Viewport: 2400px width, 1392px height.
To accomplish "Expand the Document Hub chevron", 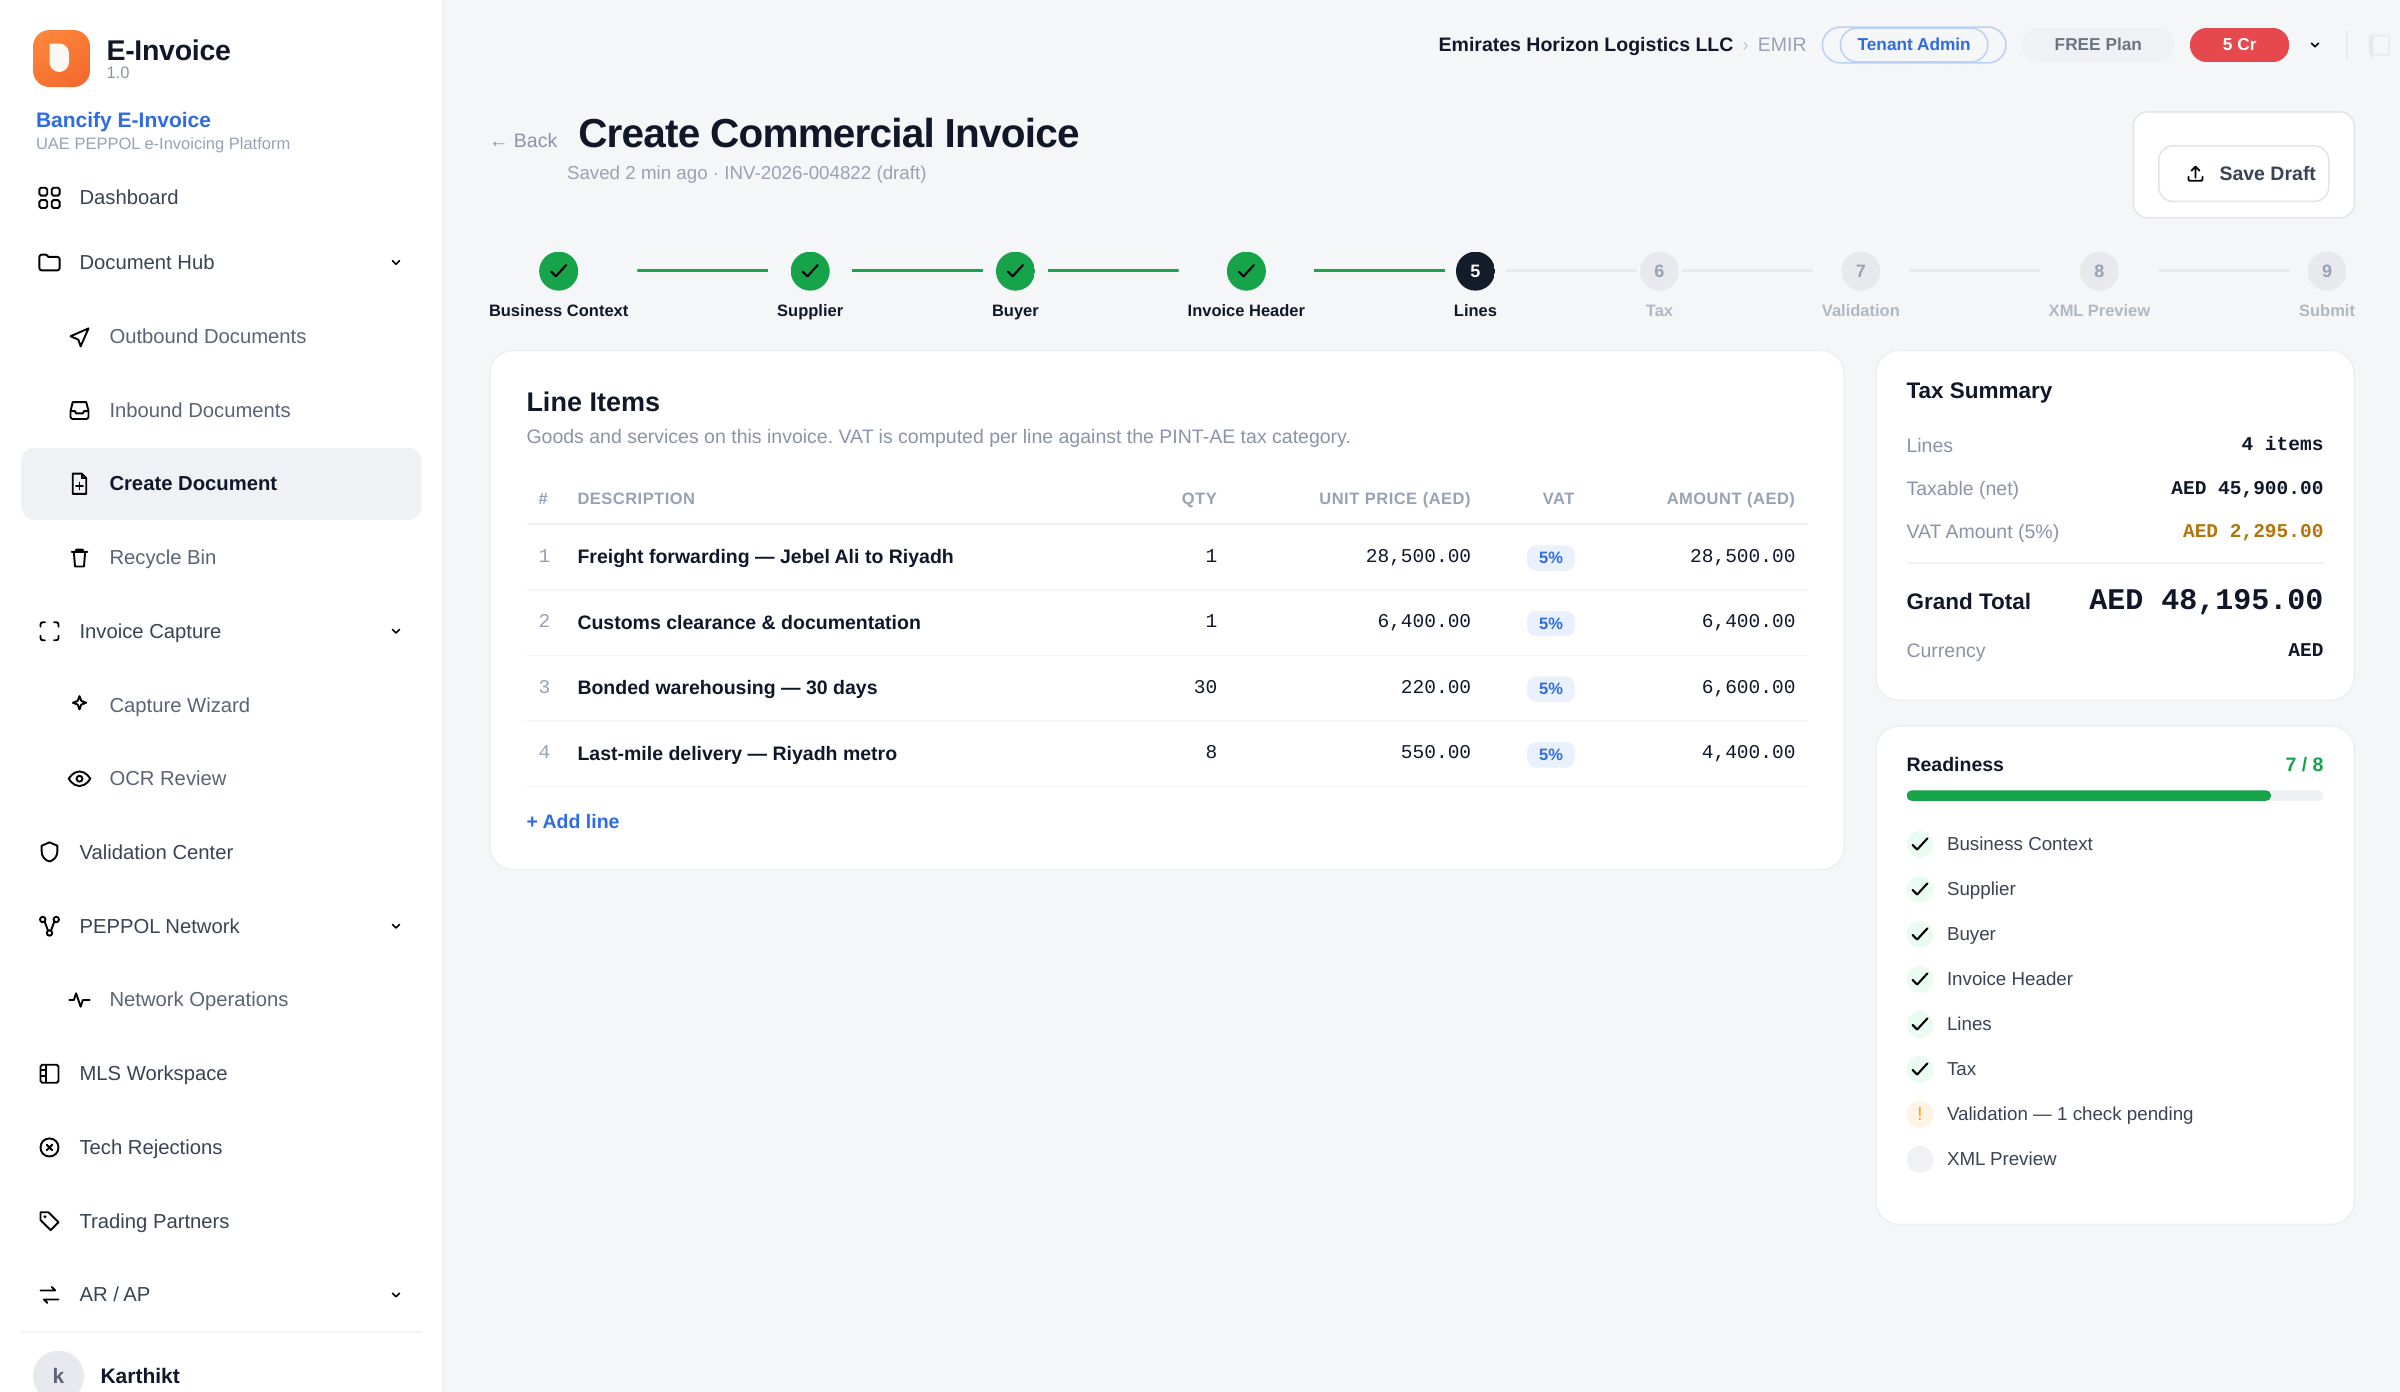I will [x=396, y=263].
